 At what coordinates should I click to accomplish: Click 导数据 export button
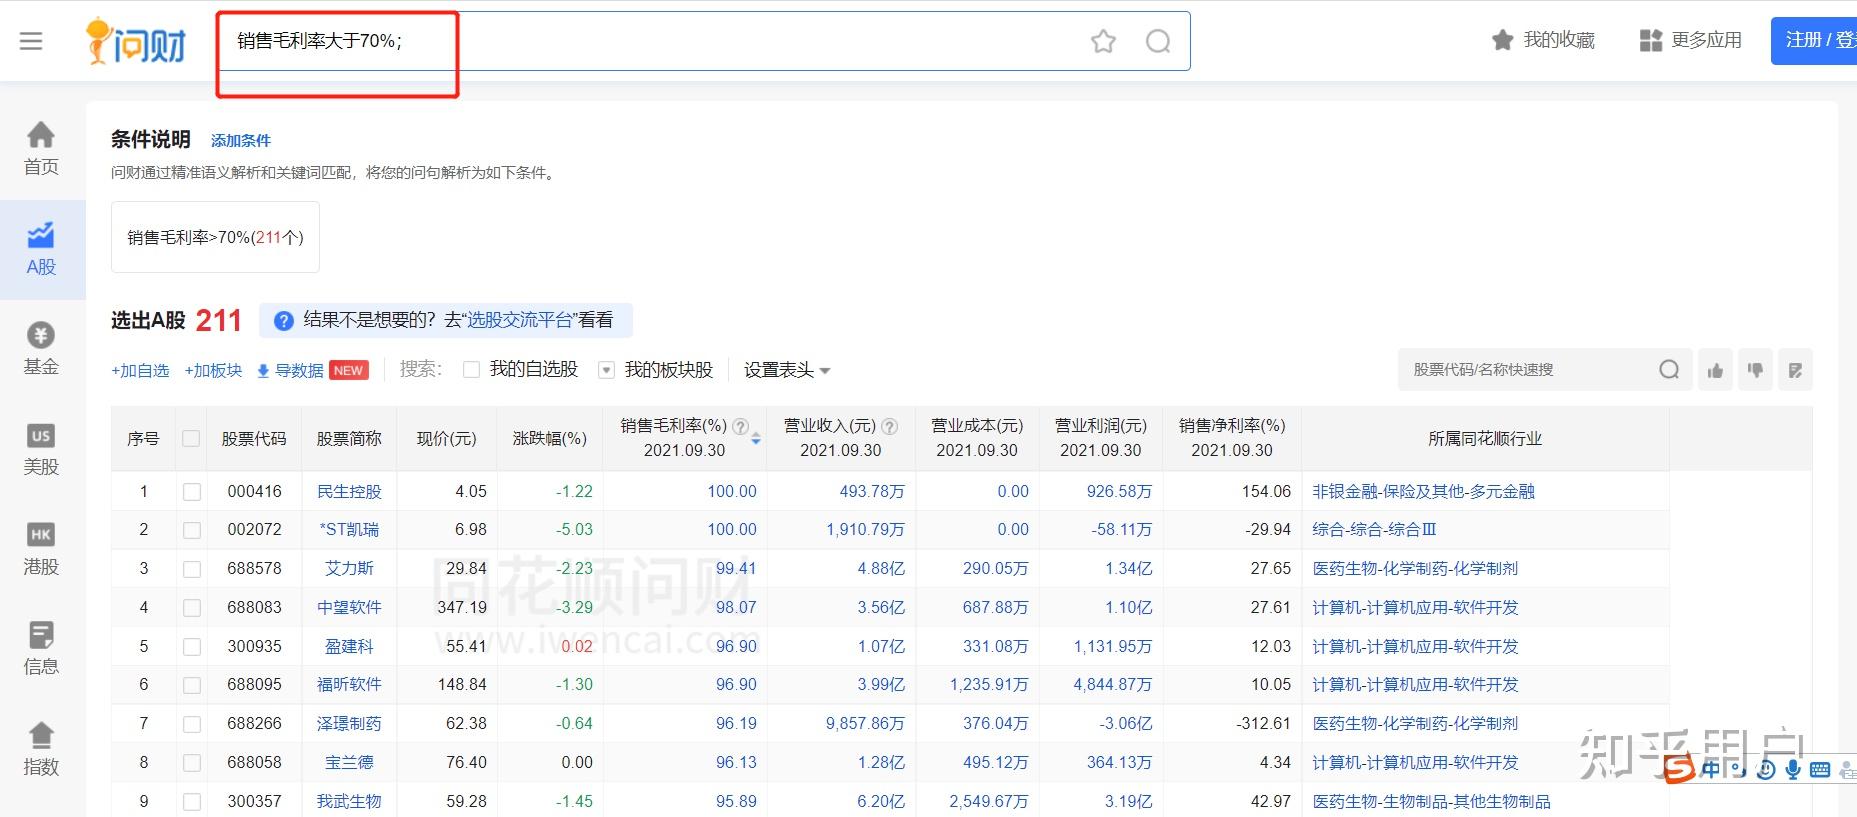[x=313, y=370]
